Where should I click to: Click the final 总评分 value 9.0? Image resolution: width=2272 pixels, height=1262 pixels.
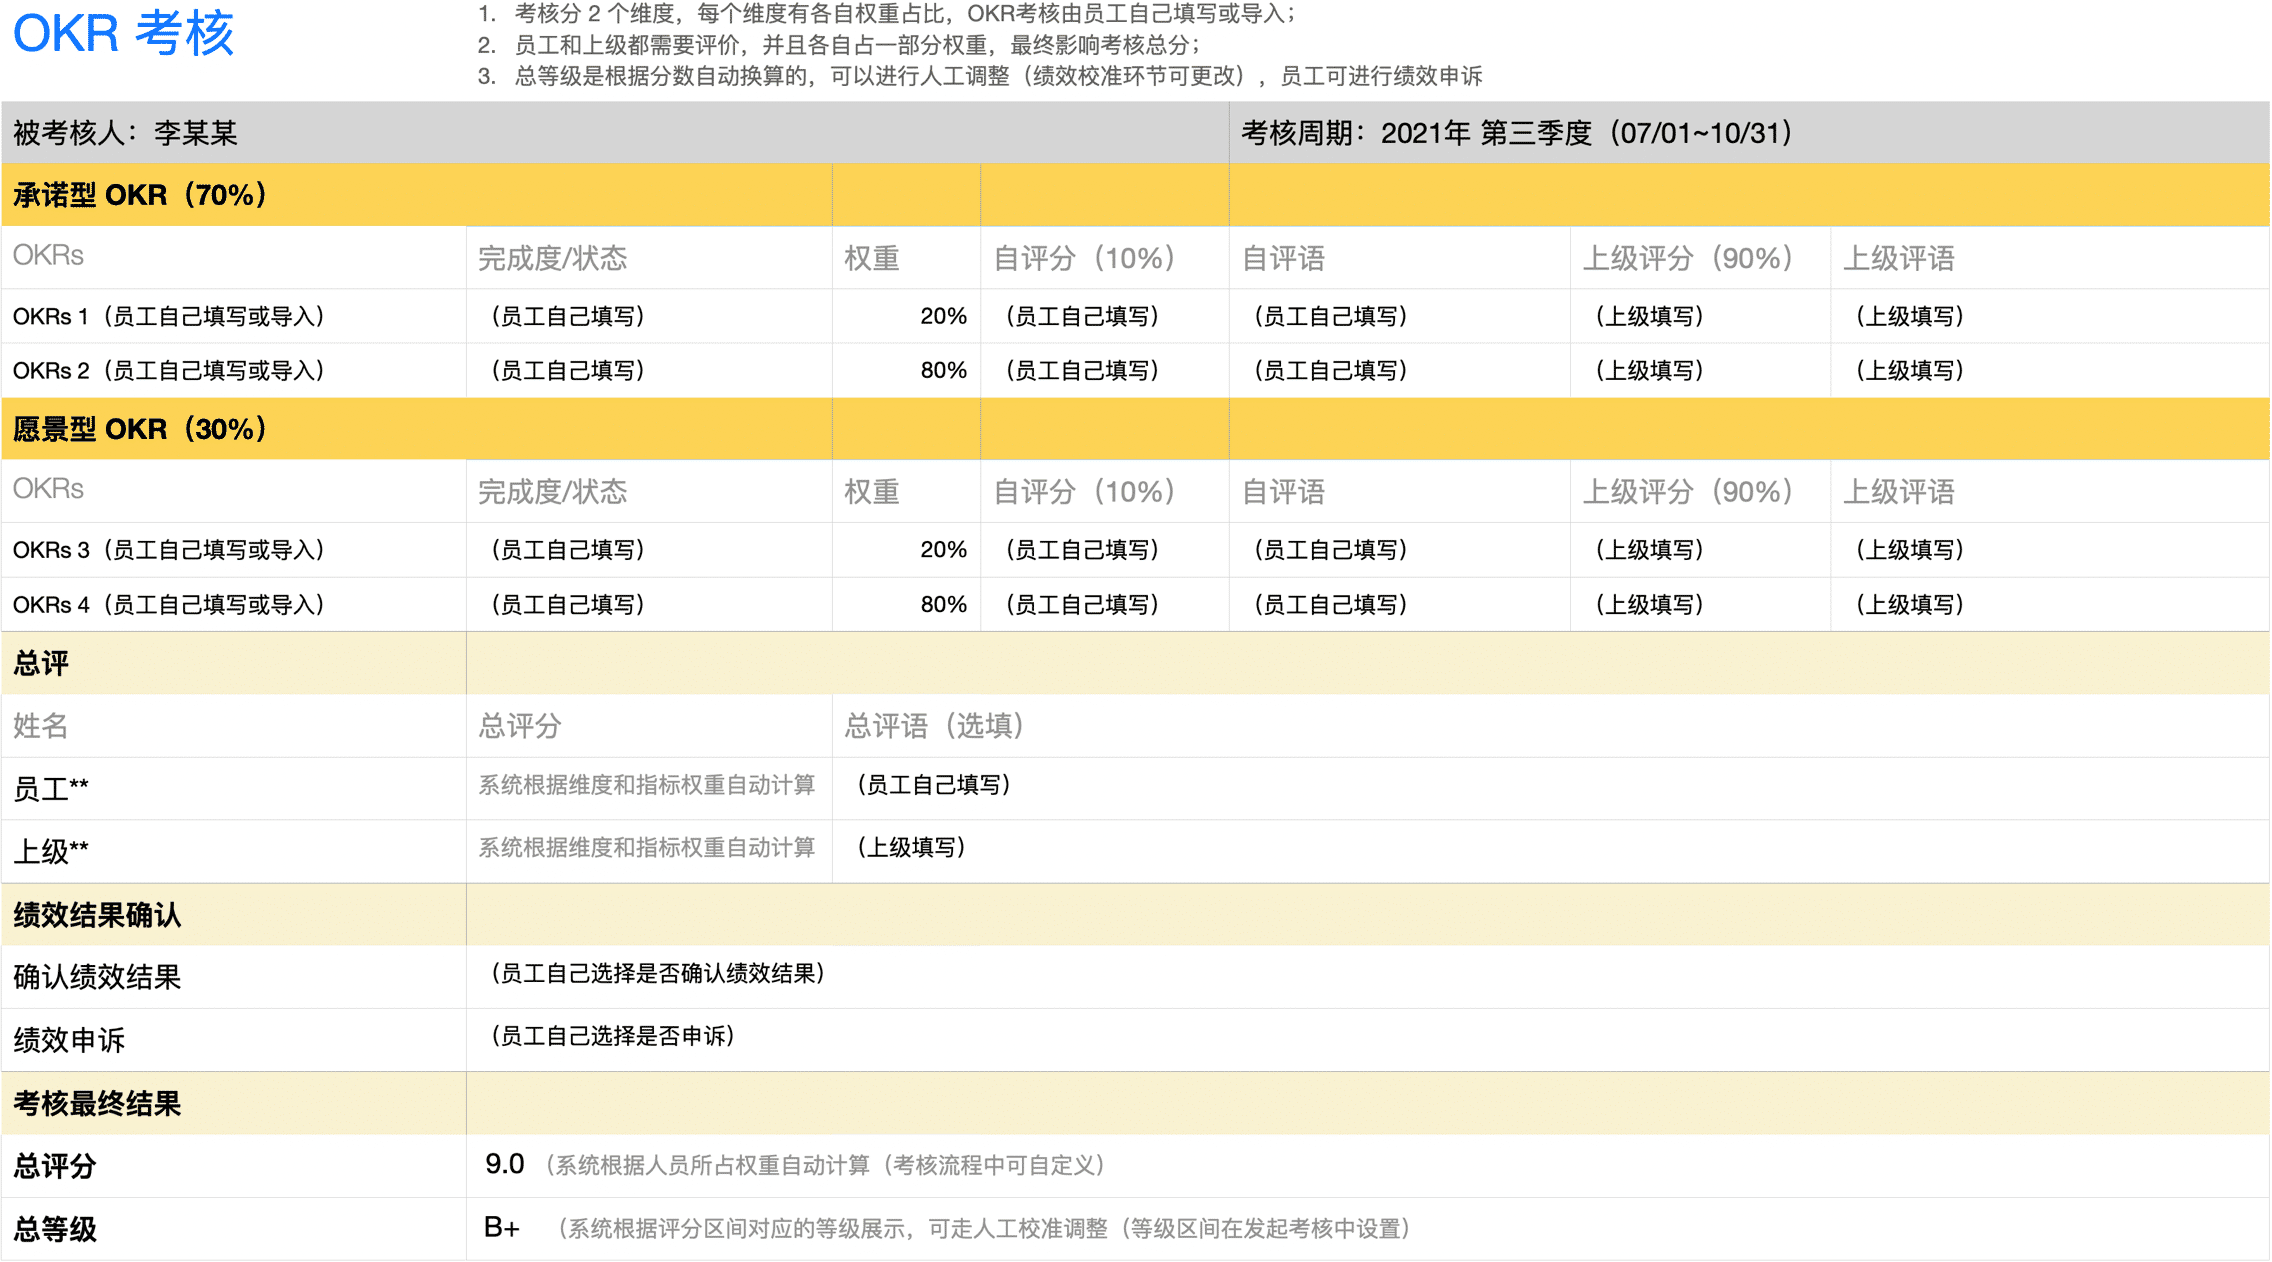(505, 1165)
